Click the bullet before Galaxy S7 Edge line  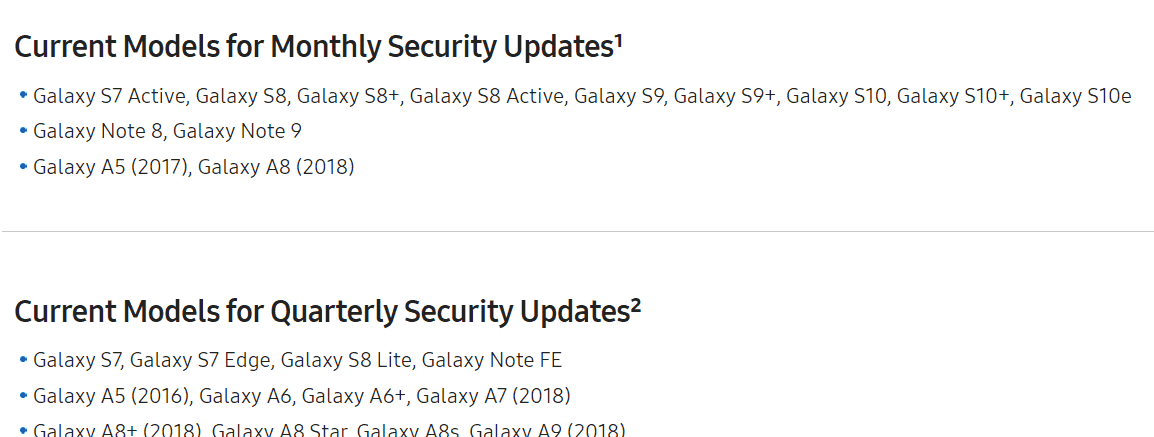[23, 359]
